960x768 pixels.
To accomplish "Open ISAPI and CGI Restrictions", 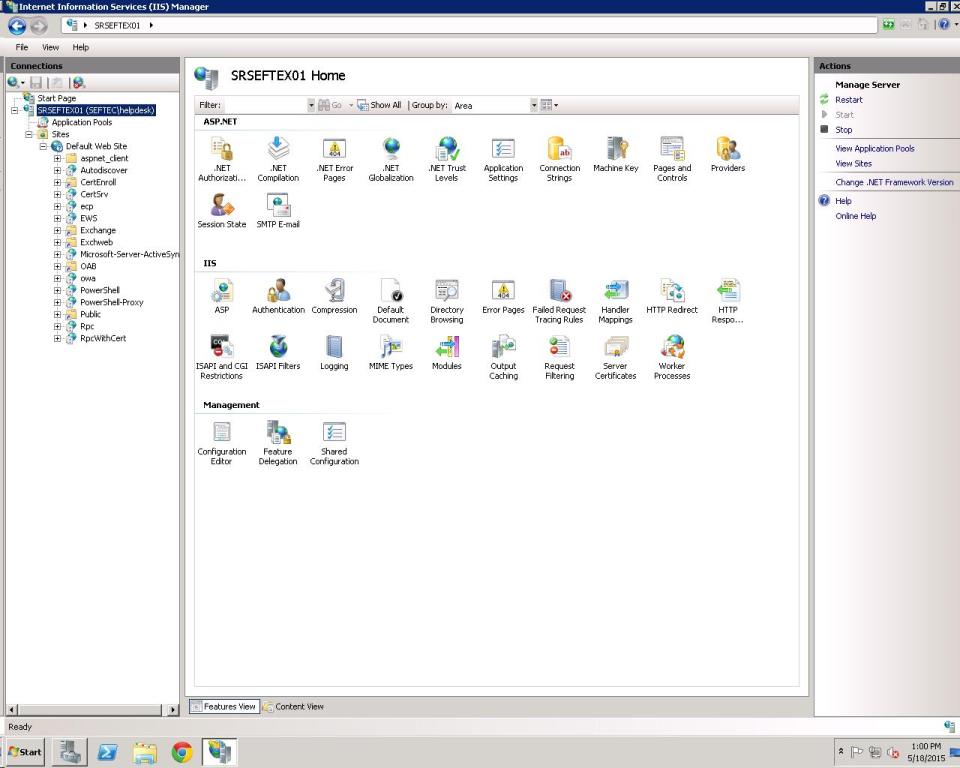I will [x=222, y=357].
